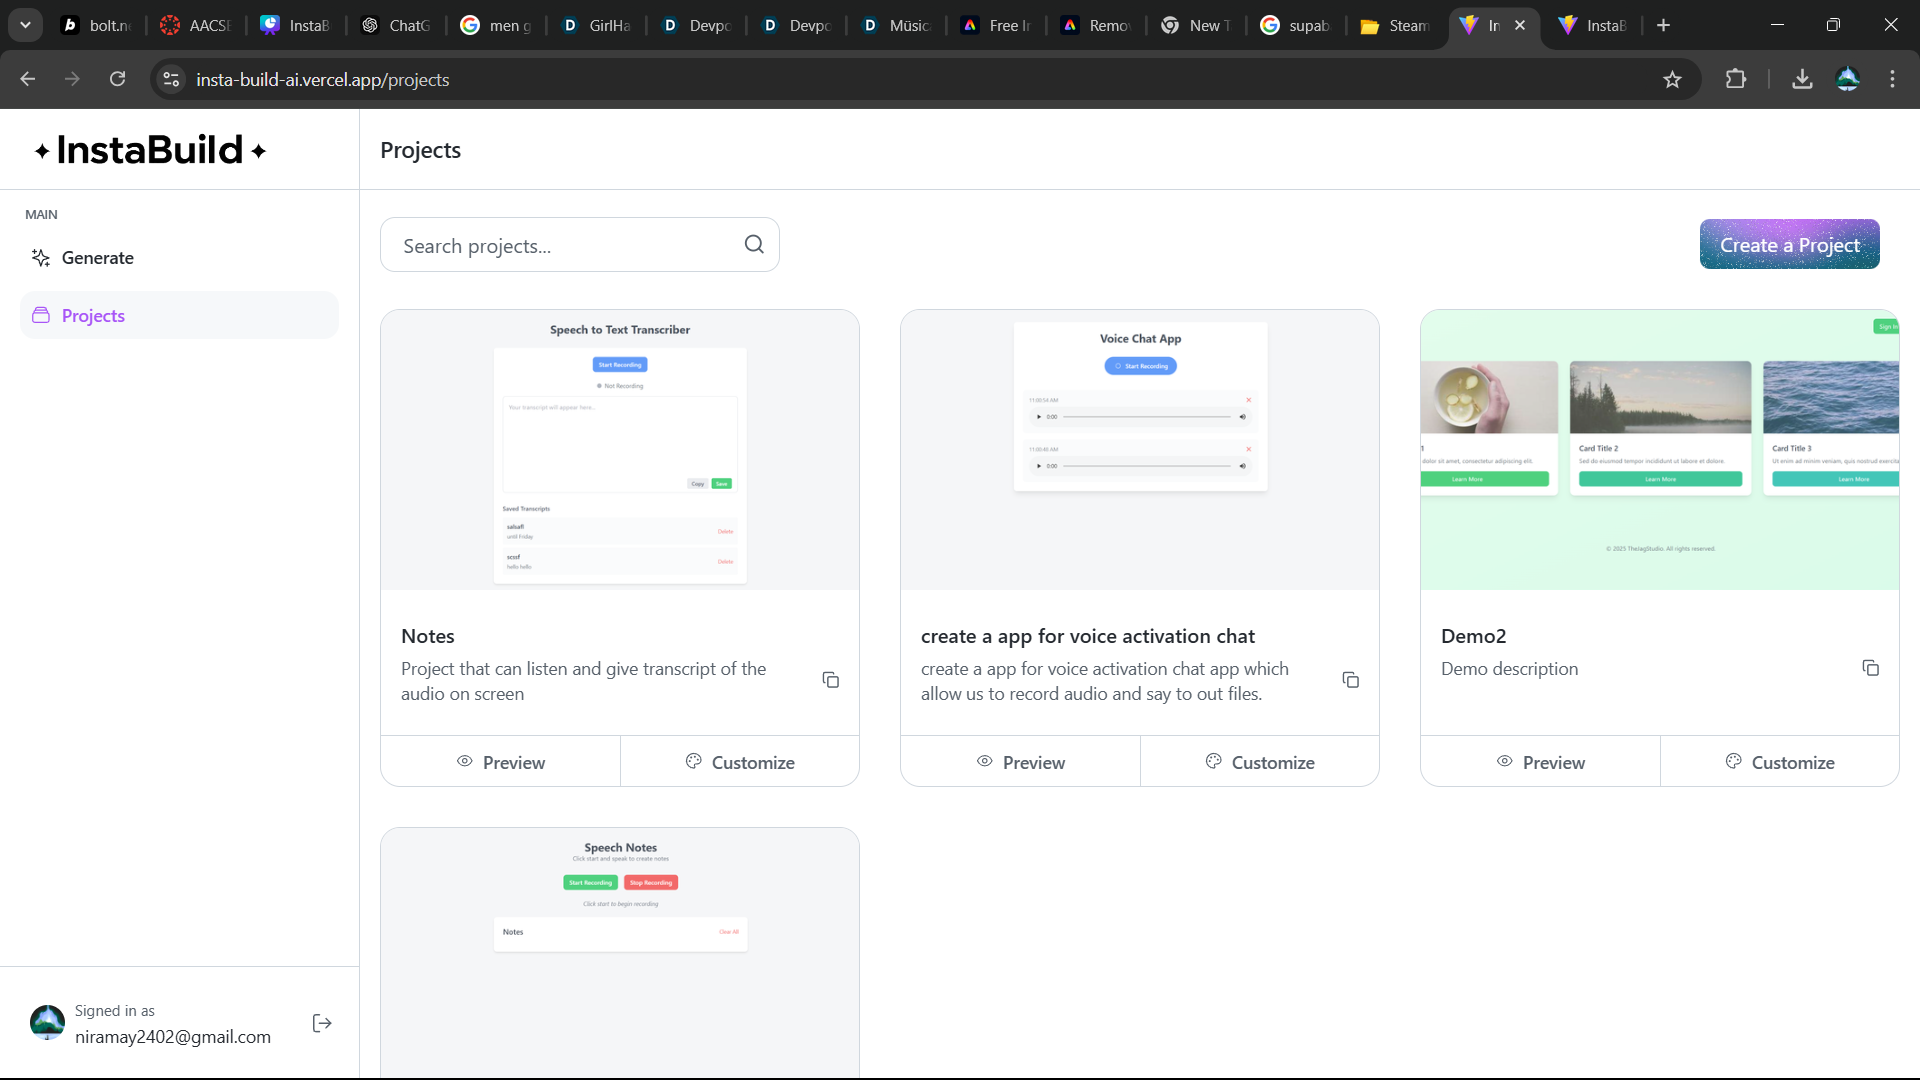This screenshot has width=1920, height=1080.
Task: Focus the Search projects input field
Action: click(x=565, y=246)
